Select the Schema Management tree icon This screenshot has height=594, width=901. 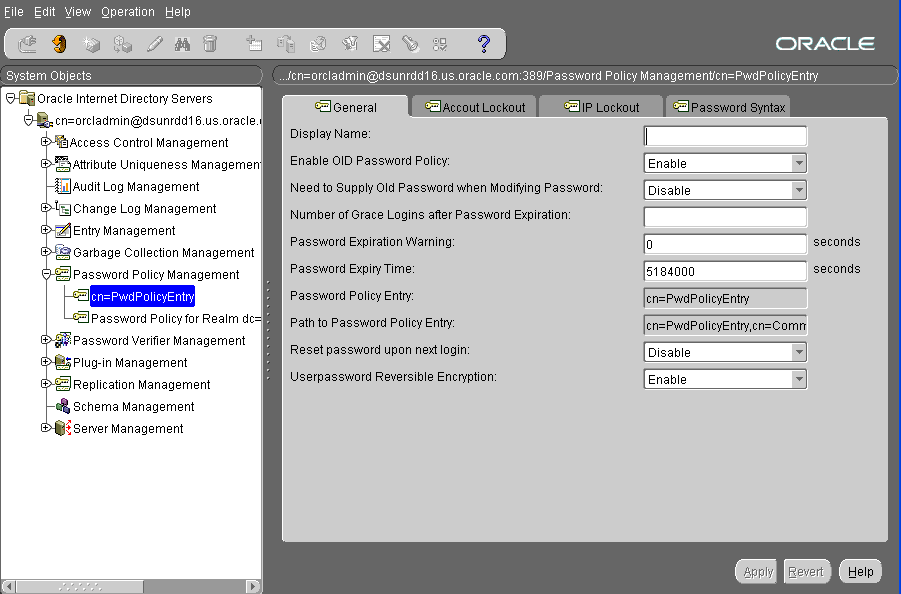pos(62,407)
